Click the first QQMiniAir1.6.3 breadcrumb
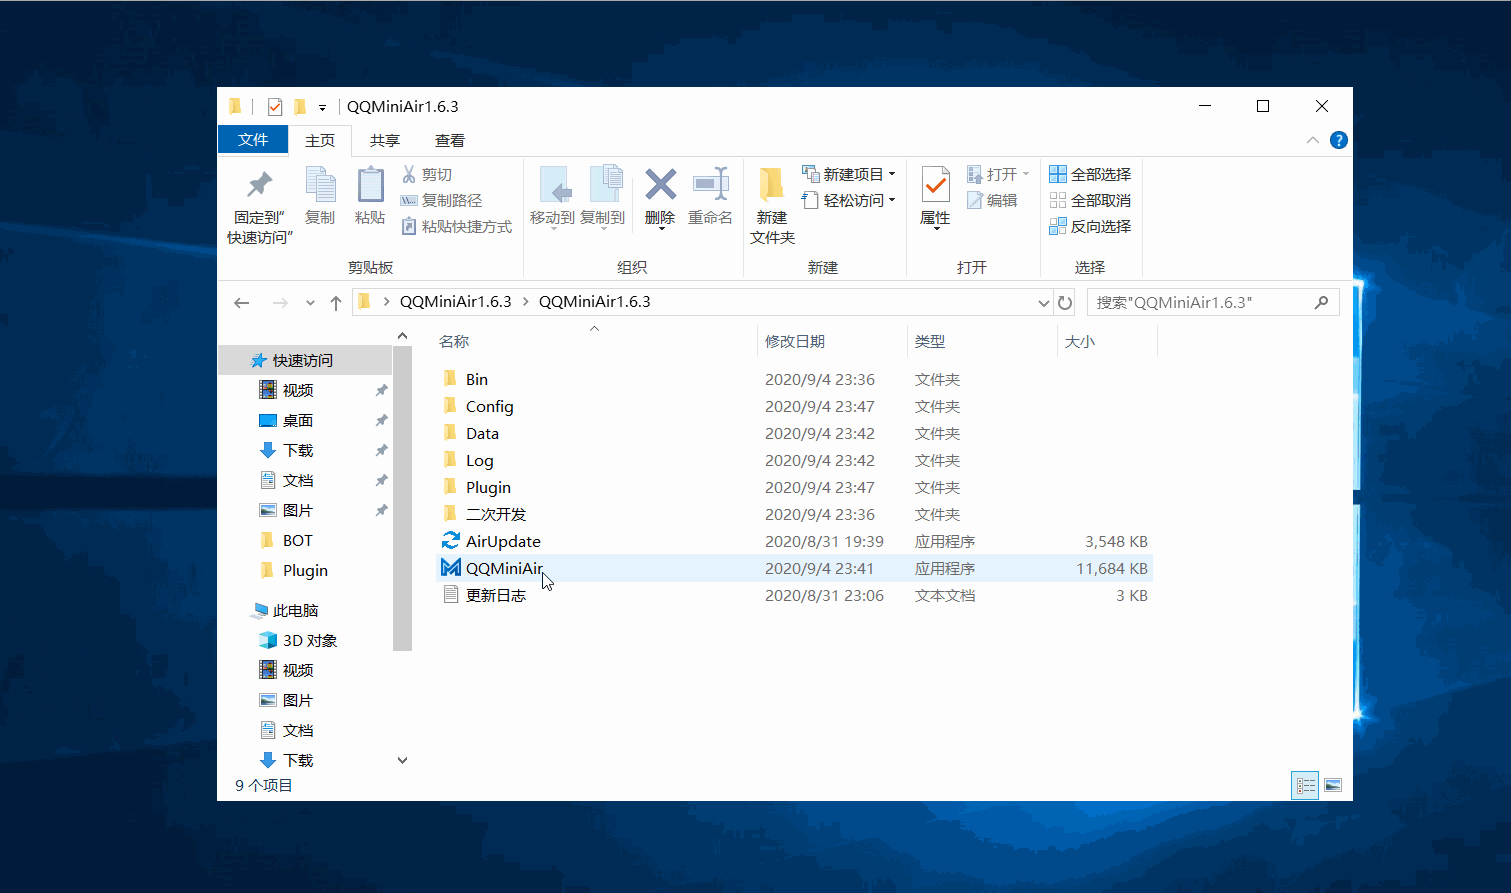The image size is (1511, 893). (455, 302)
